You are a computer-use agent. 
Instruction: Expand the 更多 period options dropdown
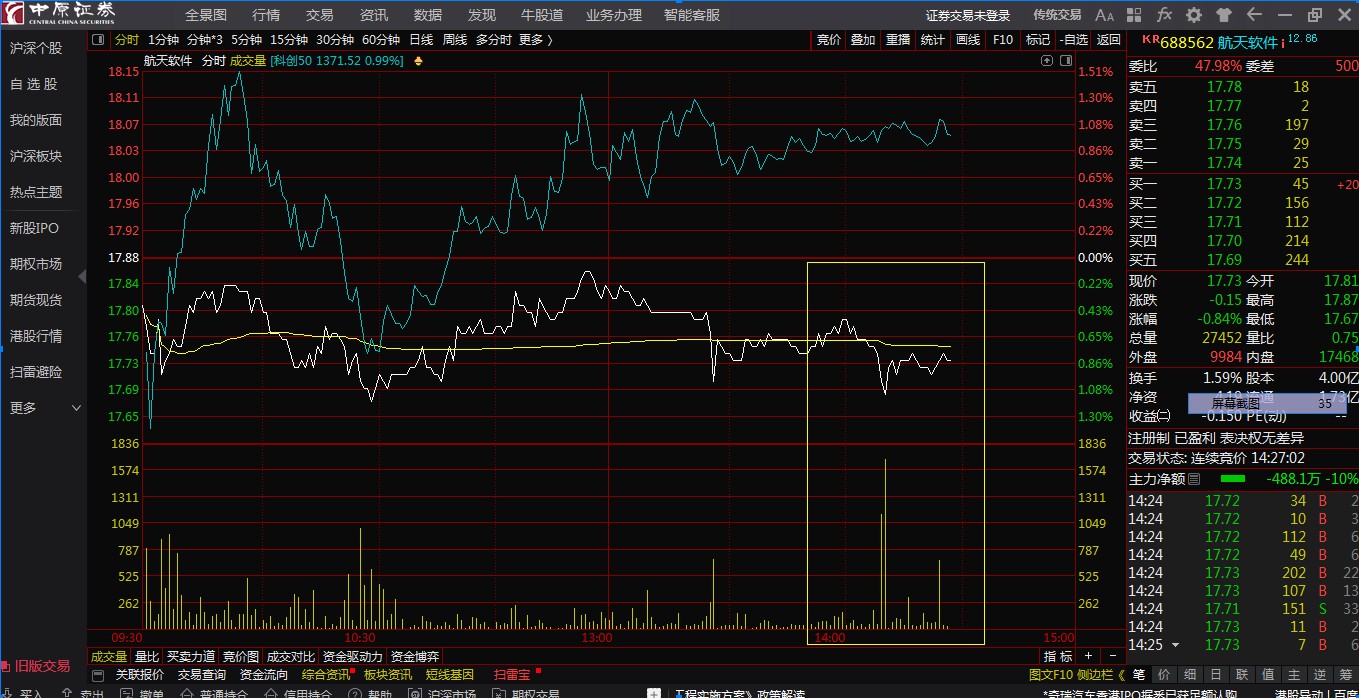(535, 40)
